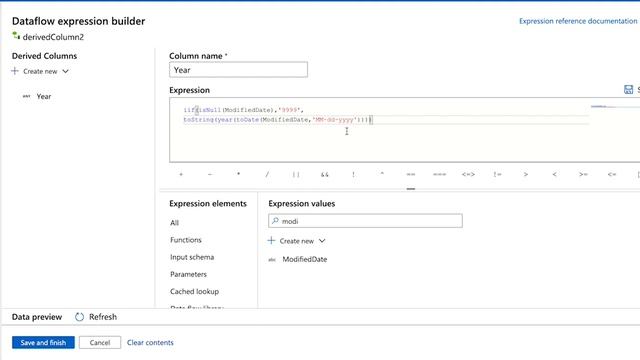
Task: Insert the greater-or-equal >= operator
Action: point(583,174)
